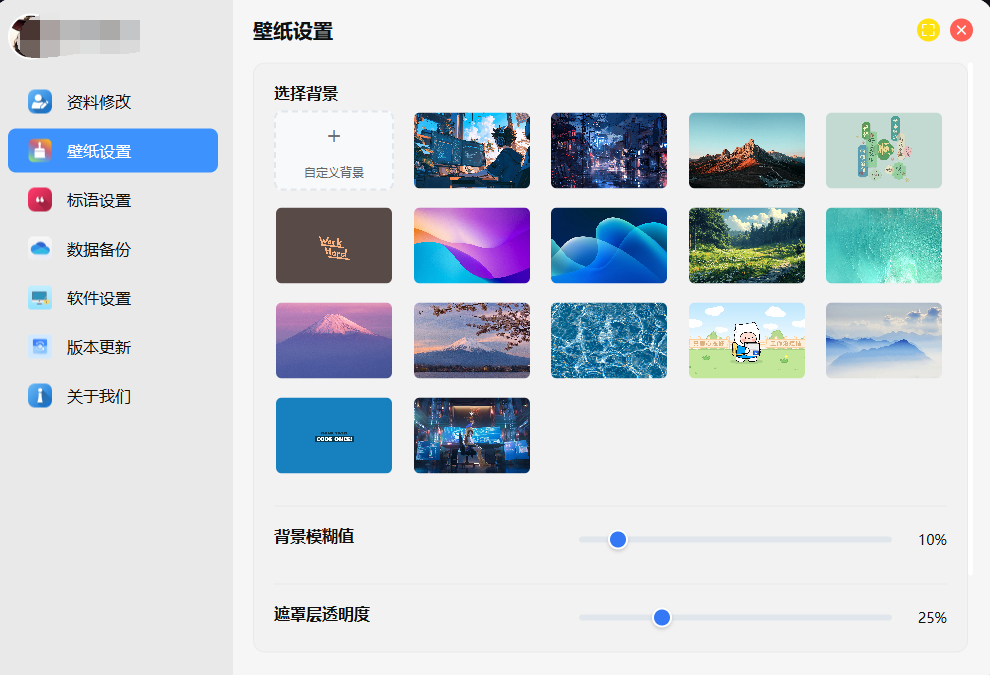Click the 遮罩层透明度 slider handle

(662, 617)
